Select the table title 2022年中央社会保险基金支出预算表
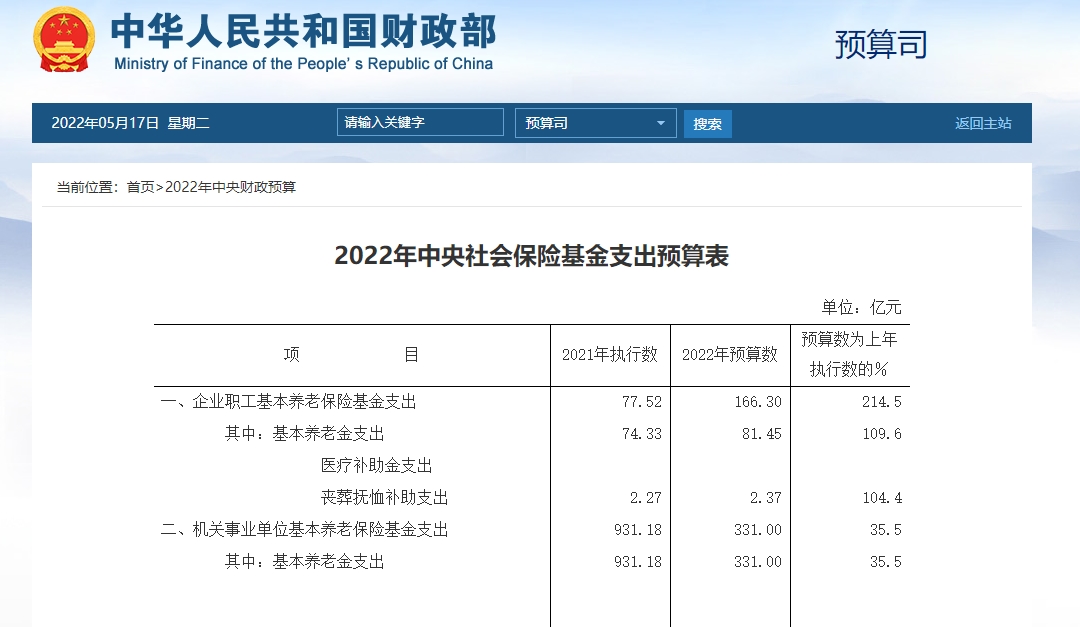Viewport: 1080px width, 627px height. 532,256
